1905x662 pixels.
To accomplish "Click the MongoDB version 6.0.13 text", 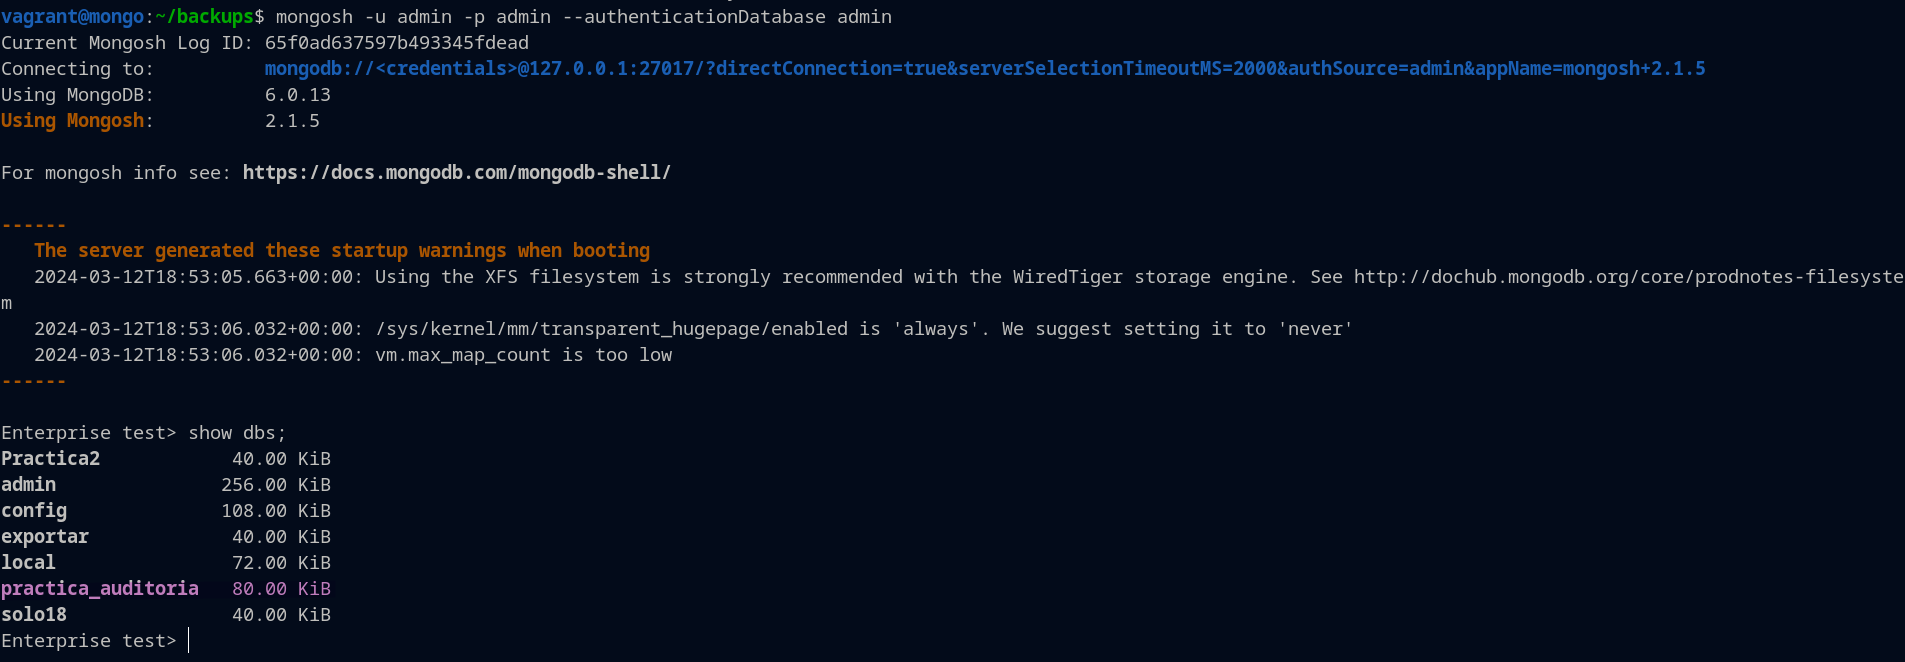I will click(x=297, y=95).
